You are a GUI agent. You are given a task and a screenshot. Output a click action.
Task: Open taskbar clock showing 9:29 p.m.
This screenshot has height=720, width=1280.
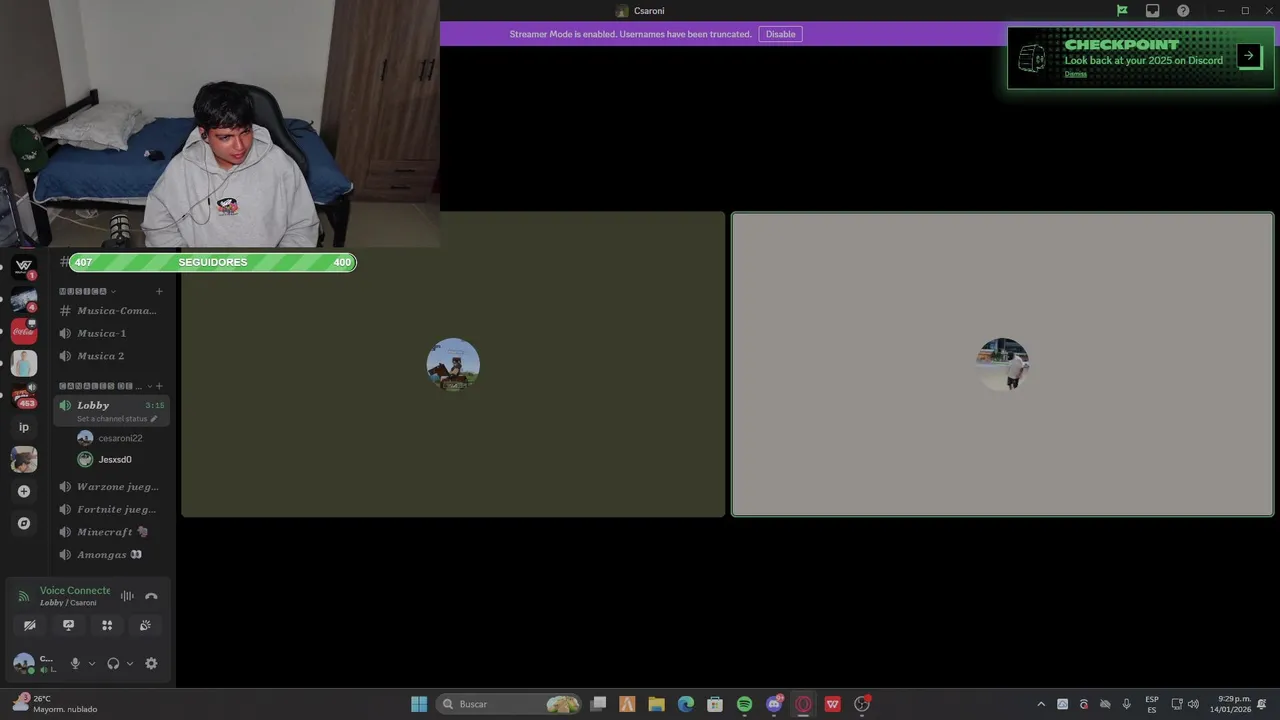click(1231, 704)
